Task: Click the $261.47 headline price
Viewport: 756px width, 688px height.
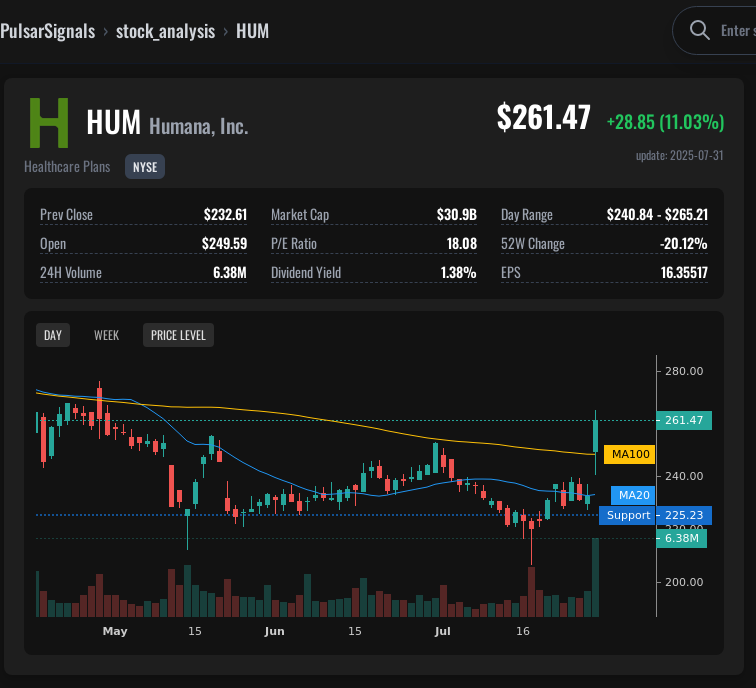Action: click(x=543, y=117)
